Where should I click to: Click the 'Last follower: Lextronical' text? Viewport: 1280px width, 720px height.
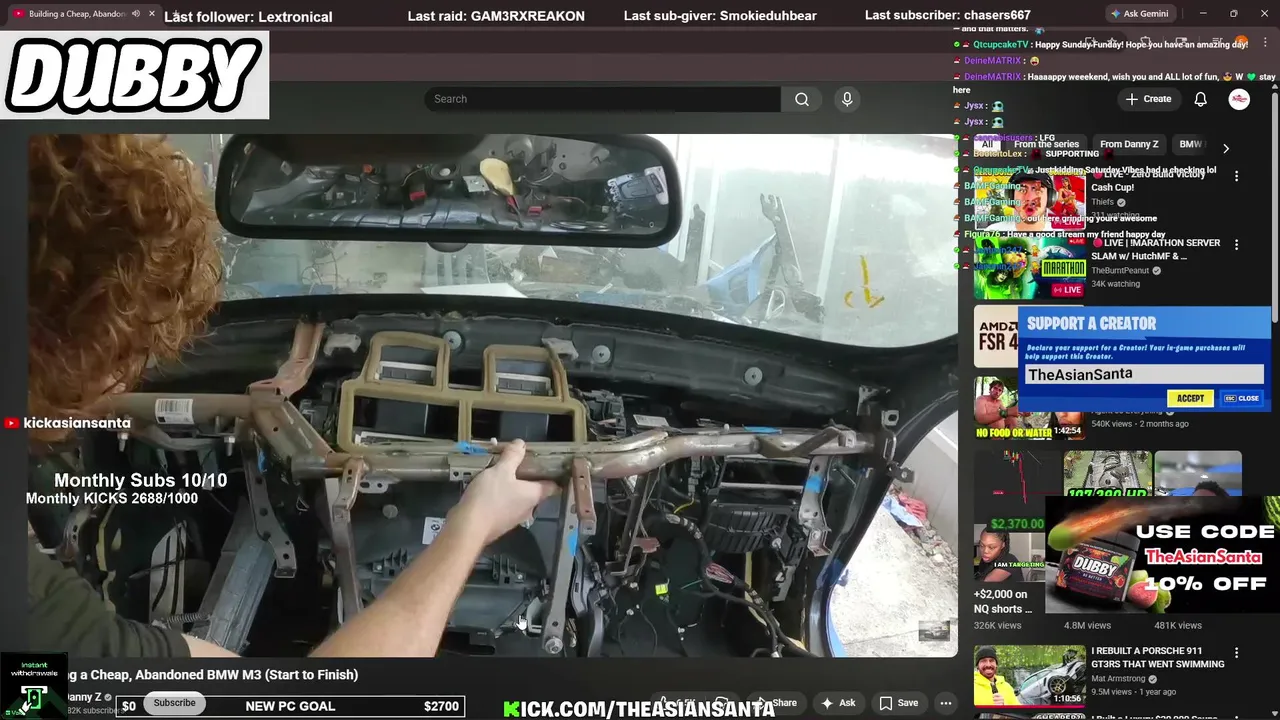point(249,16)
